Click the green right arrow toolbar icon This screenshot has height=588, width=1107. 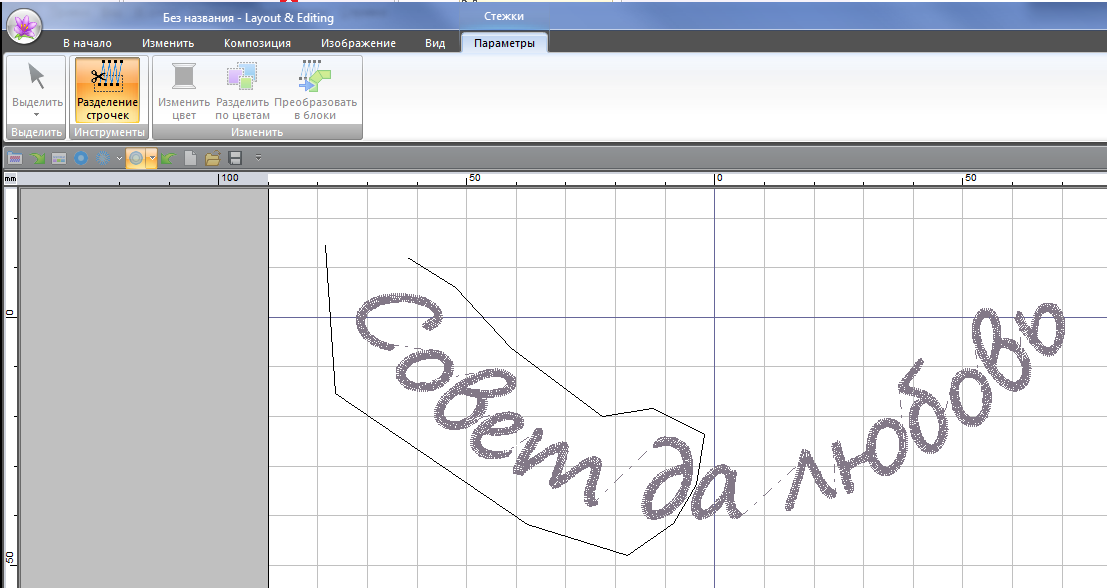37,158
